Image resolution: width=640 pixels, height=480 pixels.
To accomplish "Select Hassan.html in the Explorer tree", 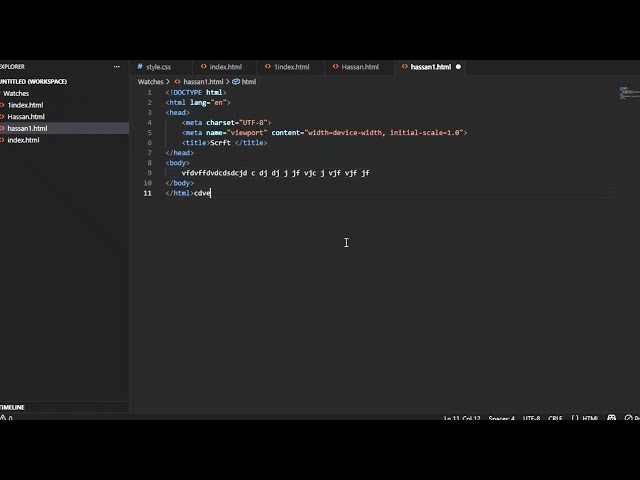I will (x=26, y=117).
